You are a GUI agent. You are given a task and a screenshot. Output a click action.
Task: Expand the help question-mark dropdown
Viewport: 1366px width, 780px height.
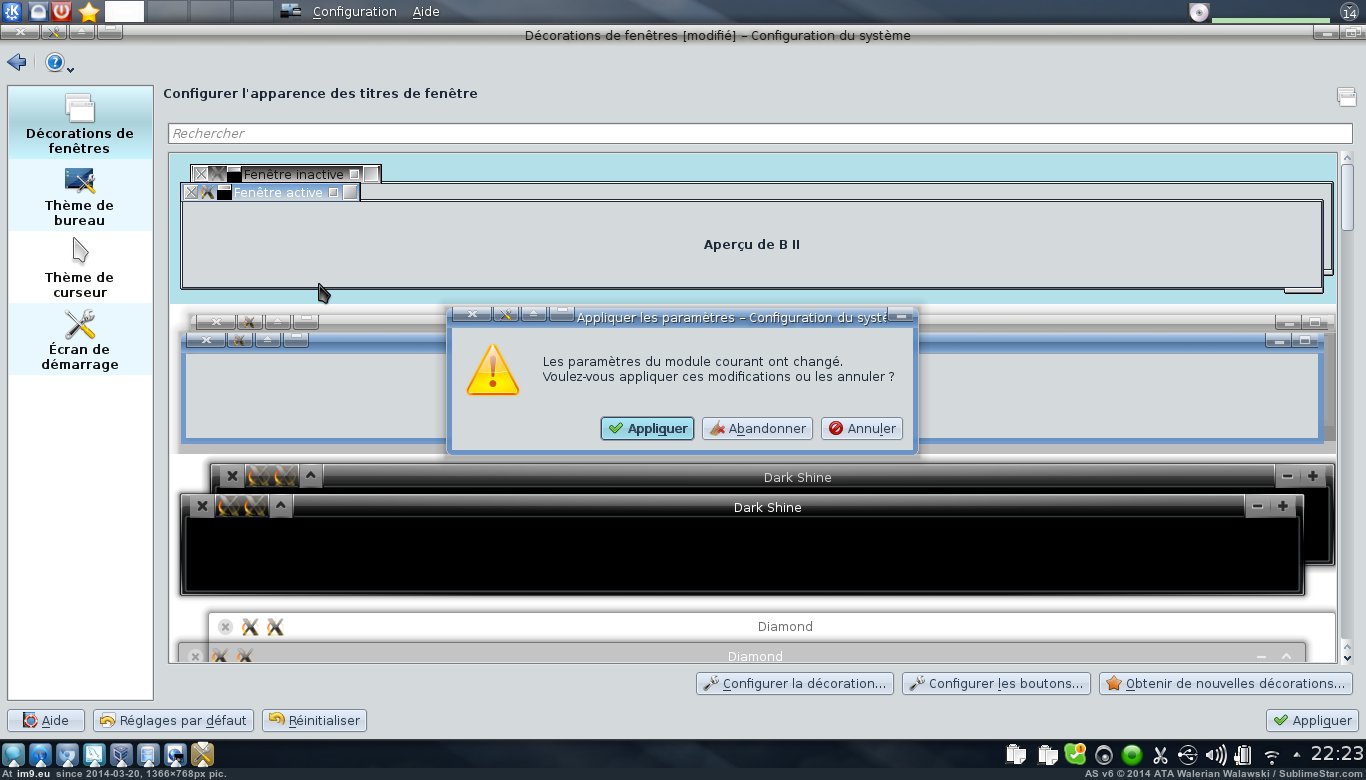[x=58, y=64]
